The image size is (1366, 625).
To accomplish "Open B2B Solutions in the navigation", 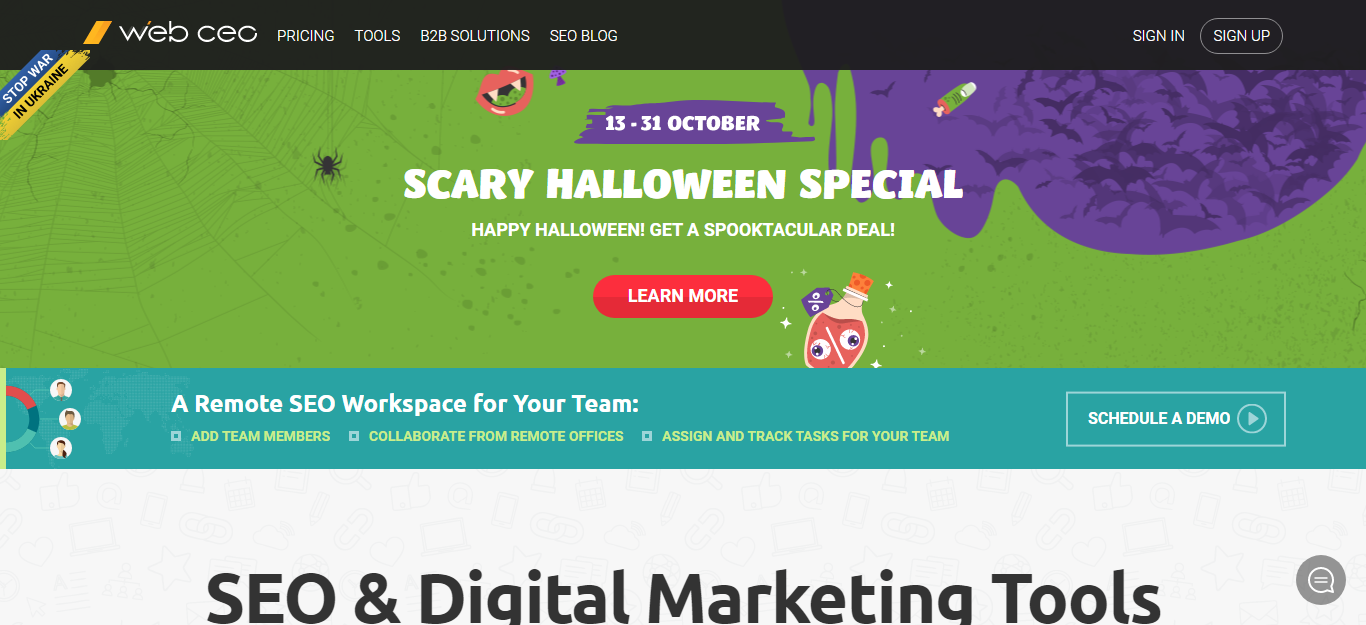I will 475,35.
